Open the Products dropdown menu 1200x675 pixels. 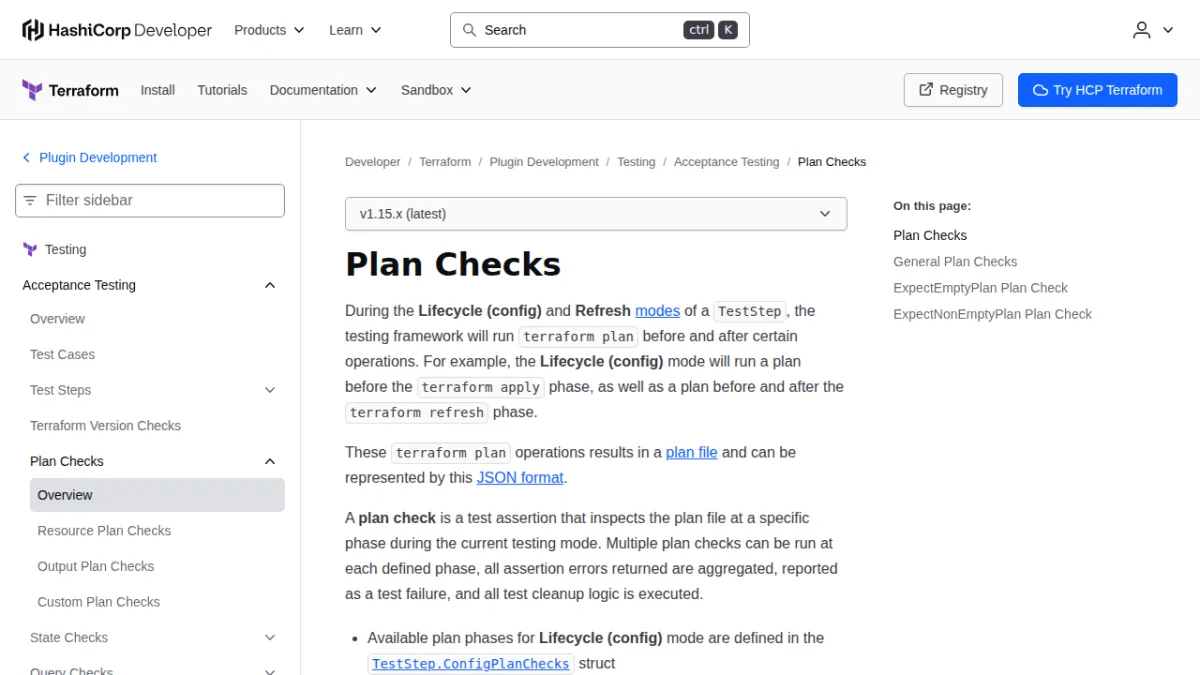269,30
